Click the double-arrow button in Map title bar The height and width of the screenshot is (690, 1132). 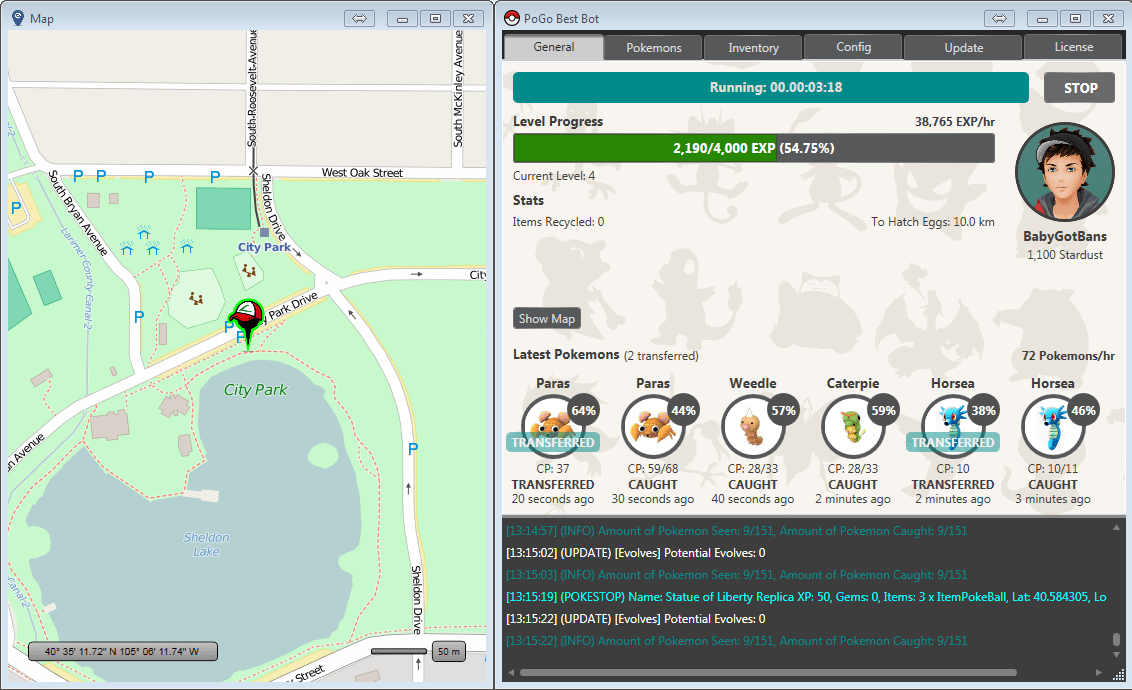360,19
